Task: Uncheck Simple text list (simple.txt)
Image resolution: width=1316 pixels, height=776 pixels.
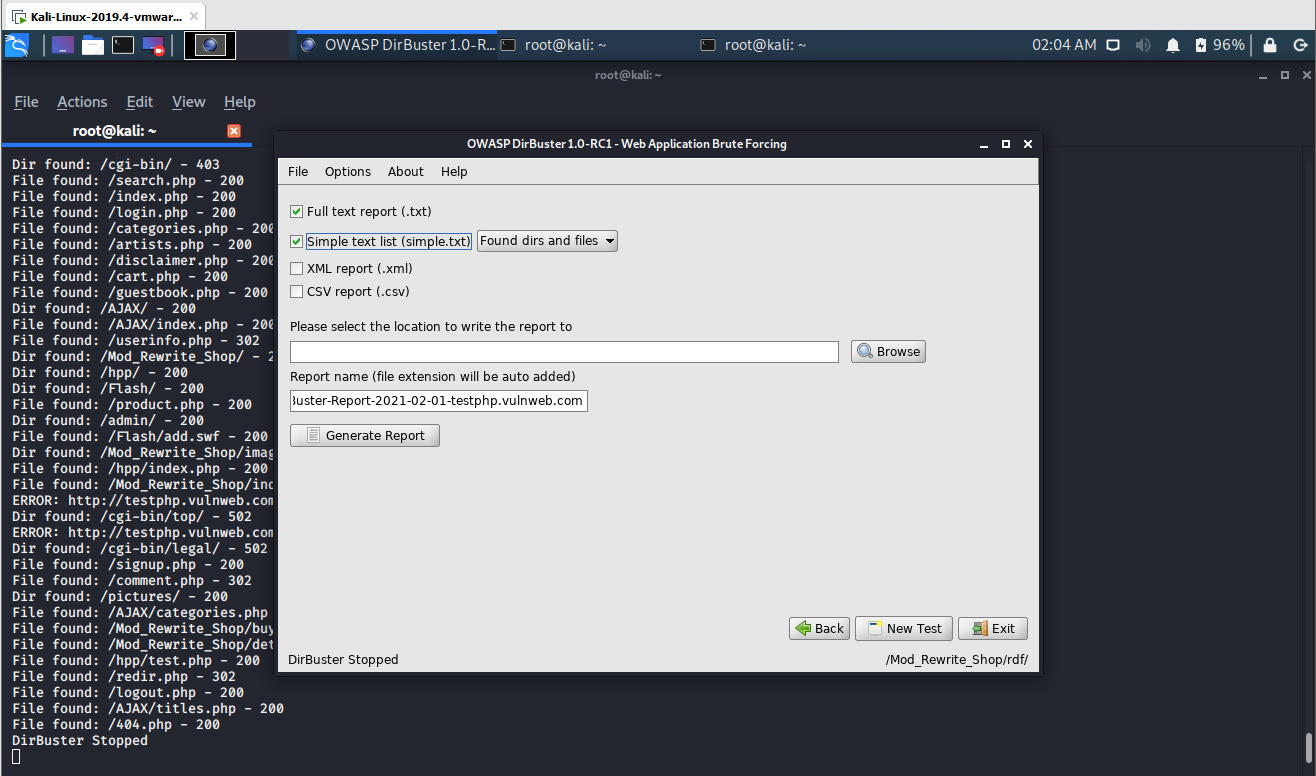Action: [296, 241]
